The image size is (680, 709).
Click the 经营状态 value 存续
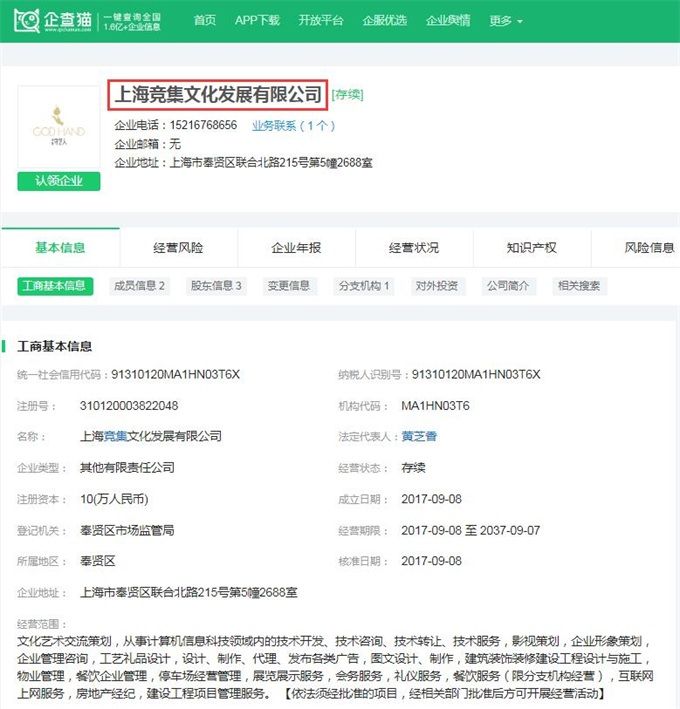coord(413,468)
